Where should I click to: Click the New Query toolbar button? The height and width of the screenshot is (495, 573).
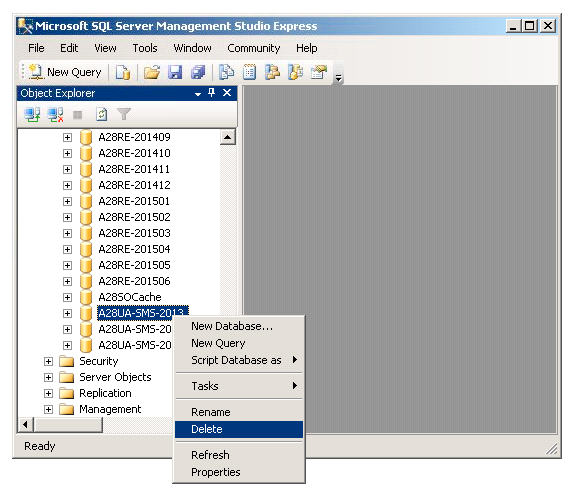(x=65, y=72)
